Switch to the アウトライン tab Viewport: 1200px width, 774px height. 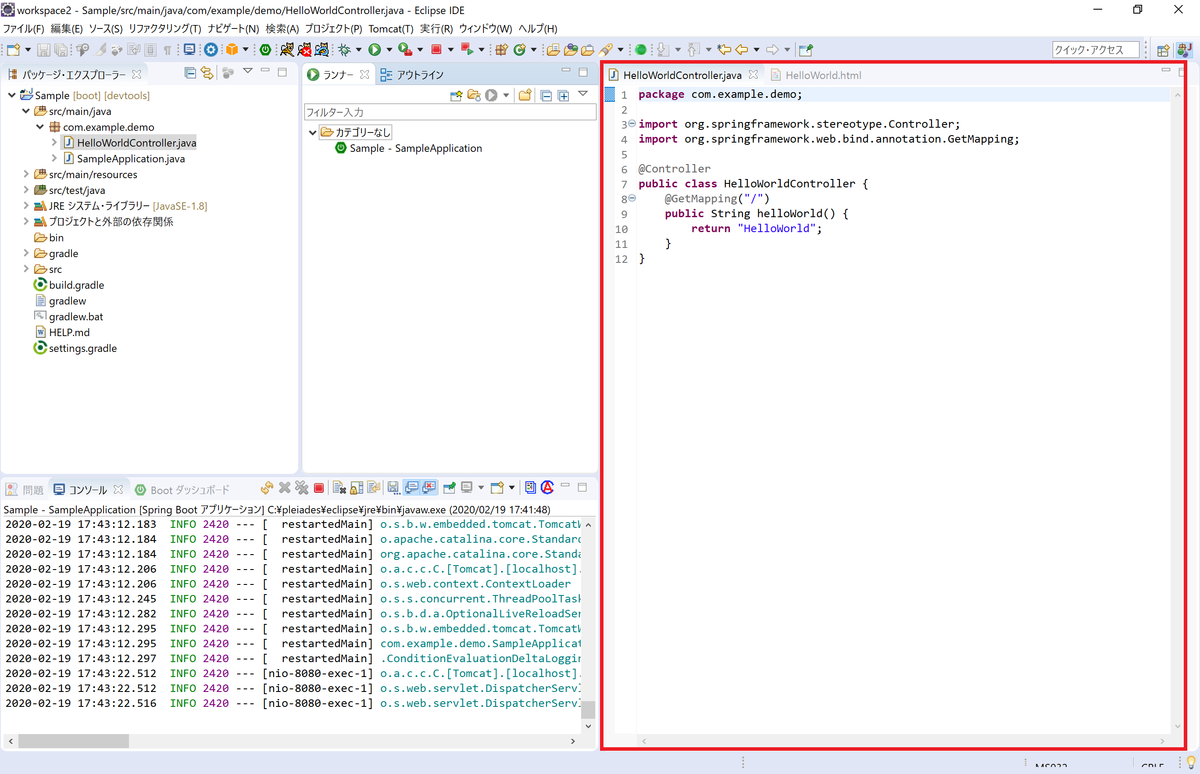tap(411, 74)
